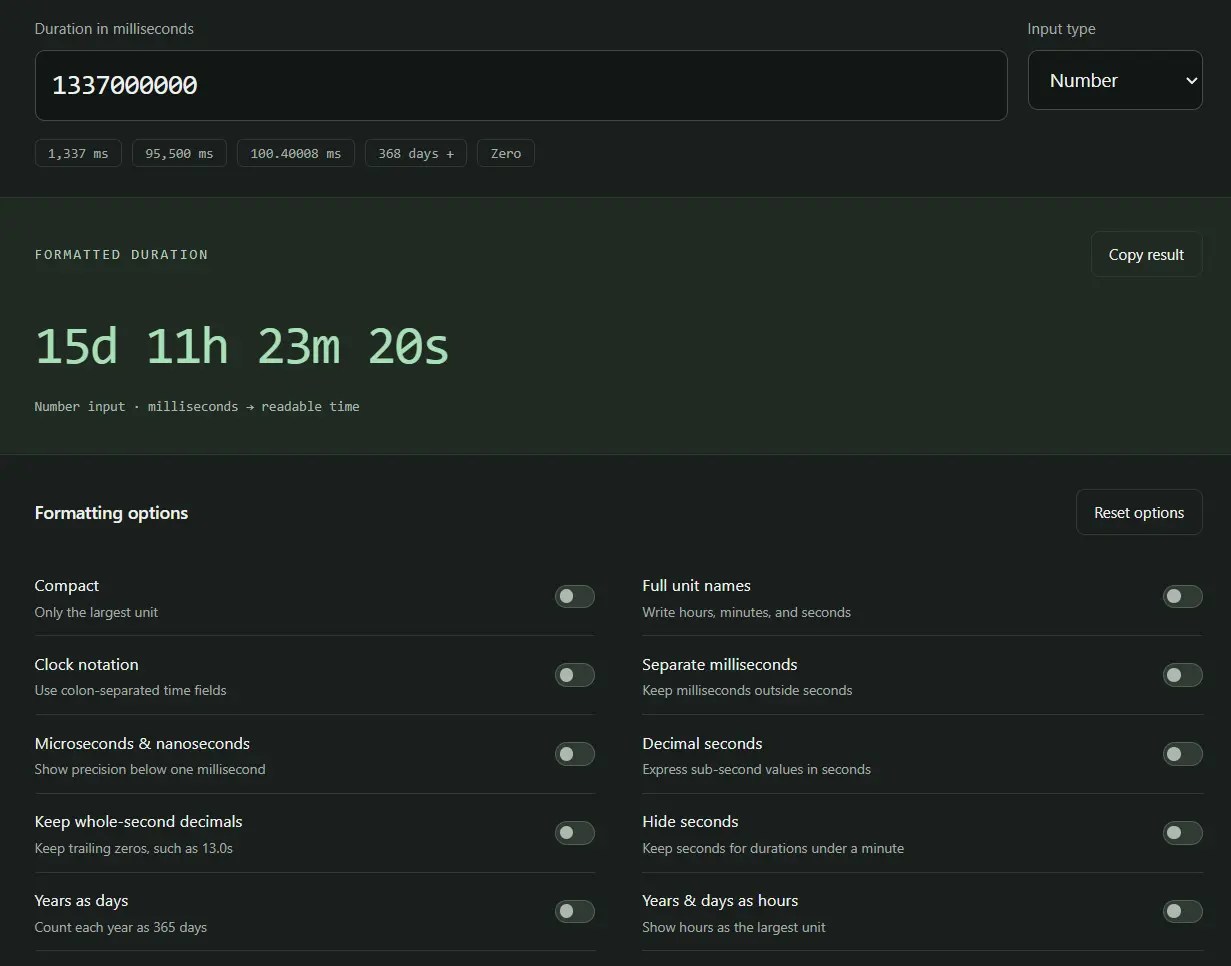Focus the Duration in milliseconds input field

click(521, 85)
